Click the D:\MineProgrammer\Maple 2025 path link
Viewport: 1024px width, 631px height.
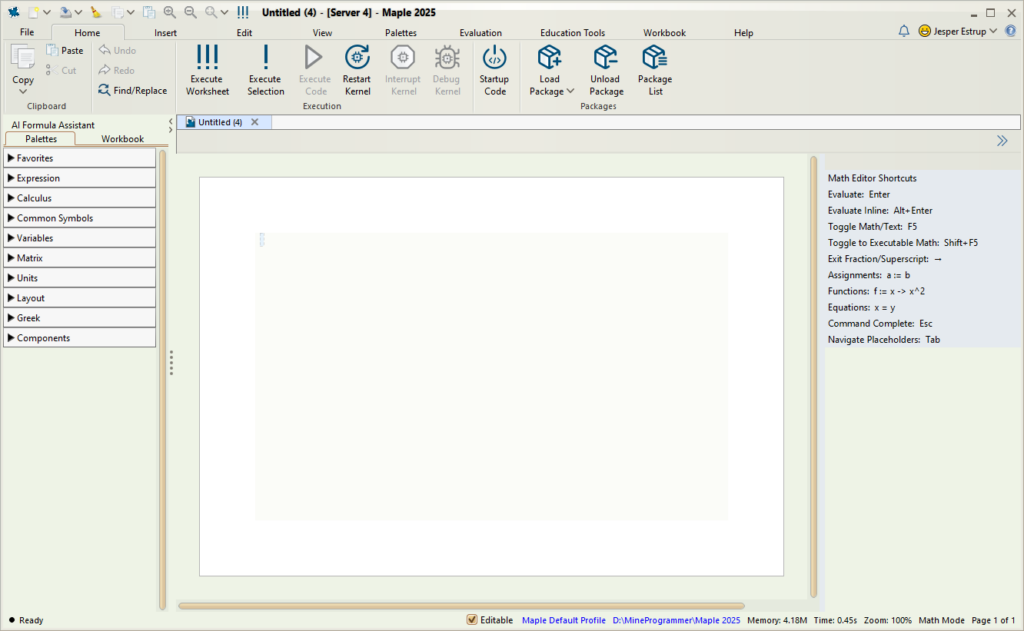pos(676,620)
